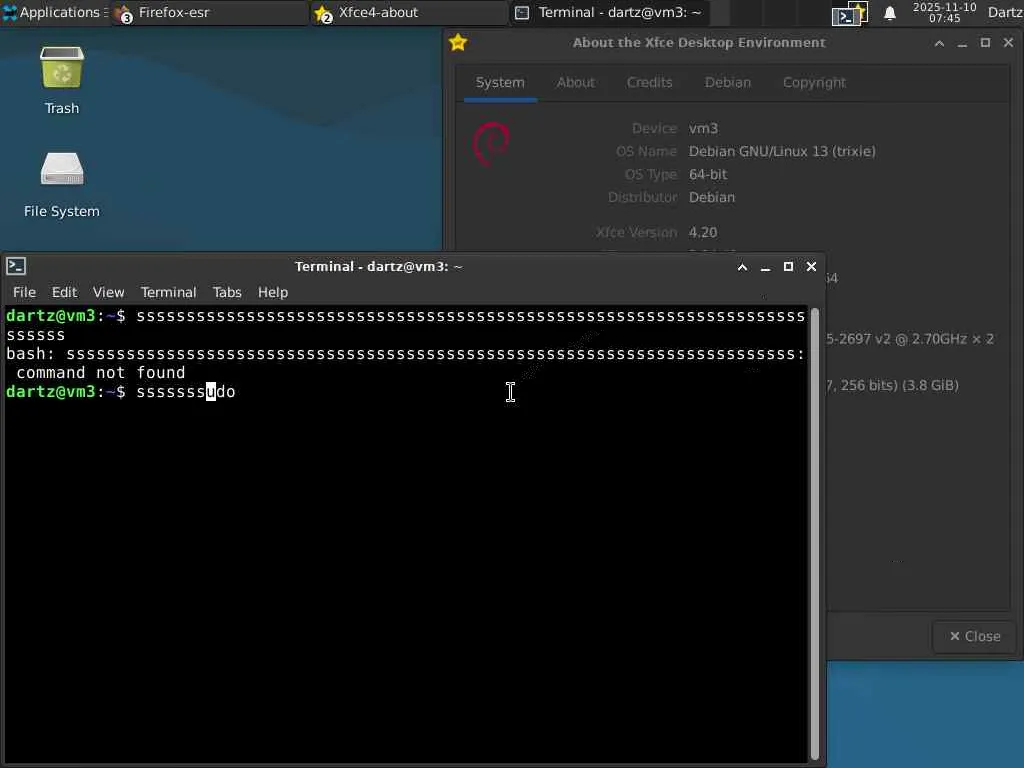Switch to the Copyright tab
Screen dimensions: 1024x768
[814, 82]
